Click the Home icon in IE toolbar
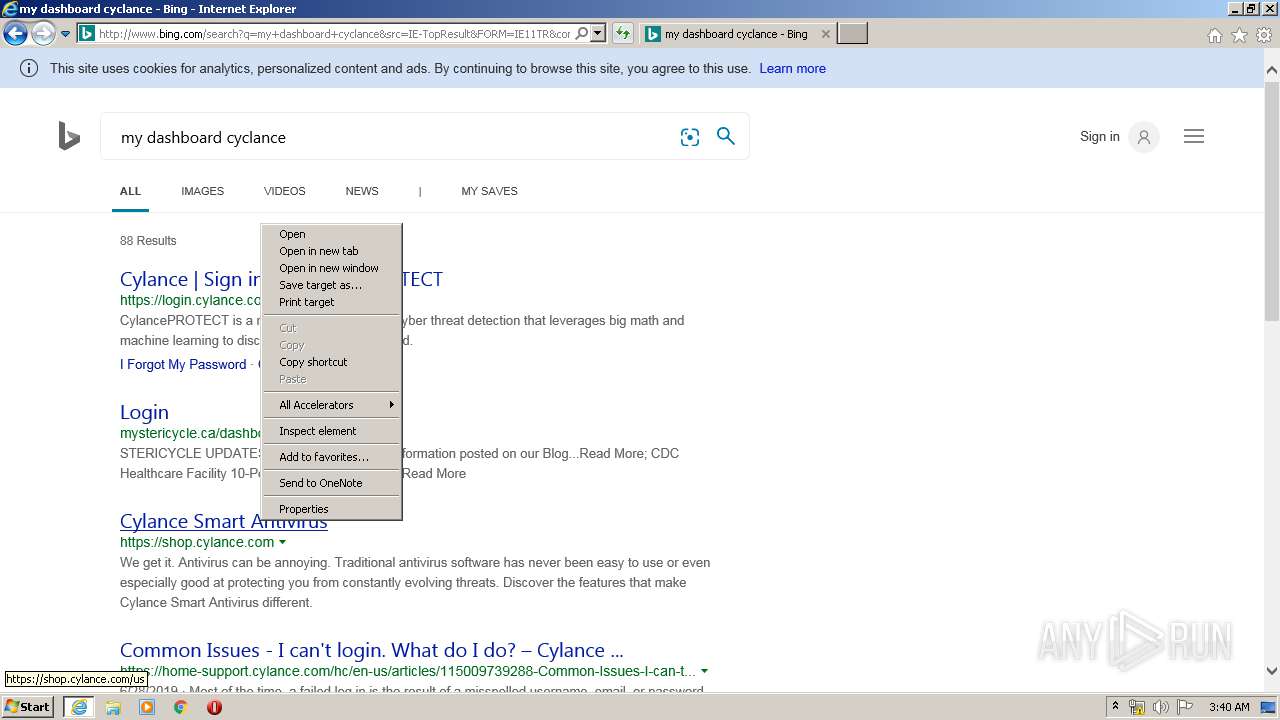 [x=1214, y=35]
